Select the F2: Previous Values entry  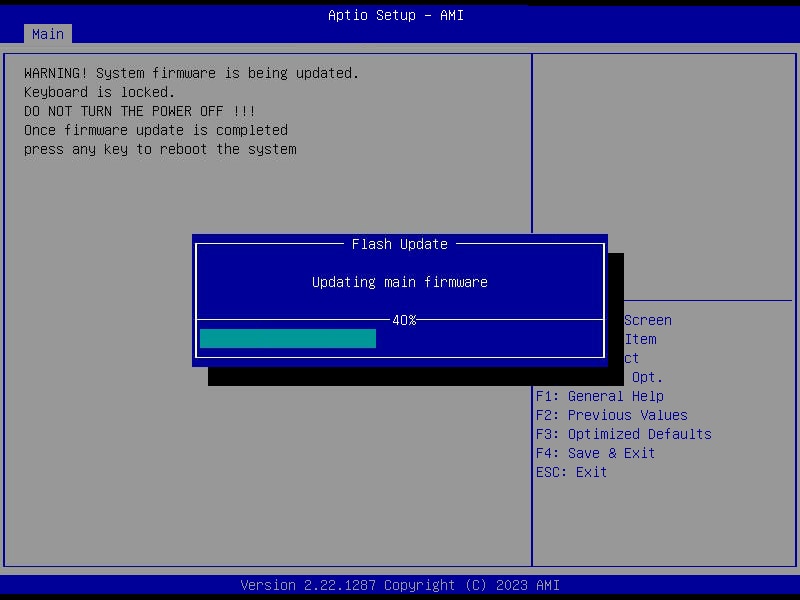(611, 415)
